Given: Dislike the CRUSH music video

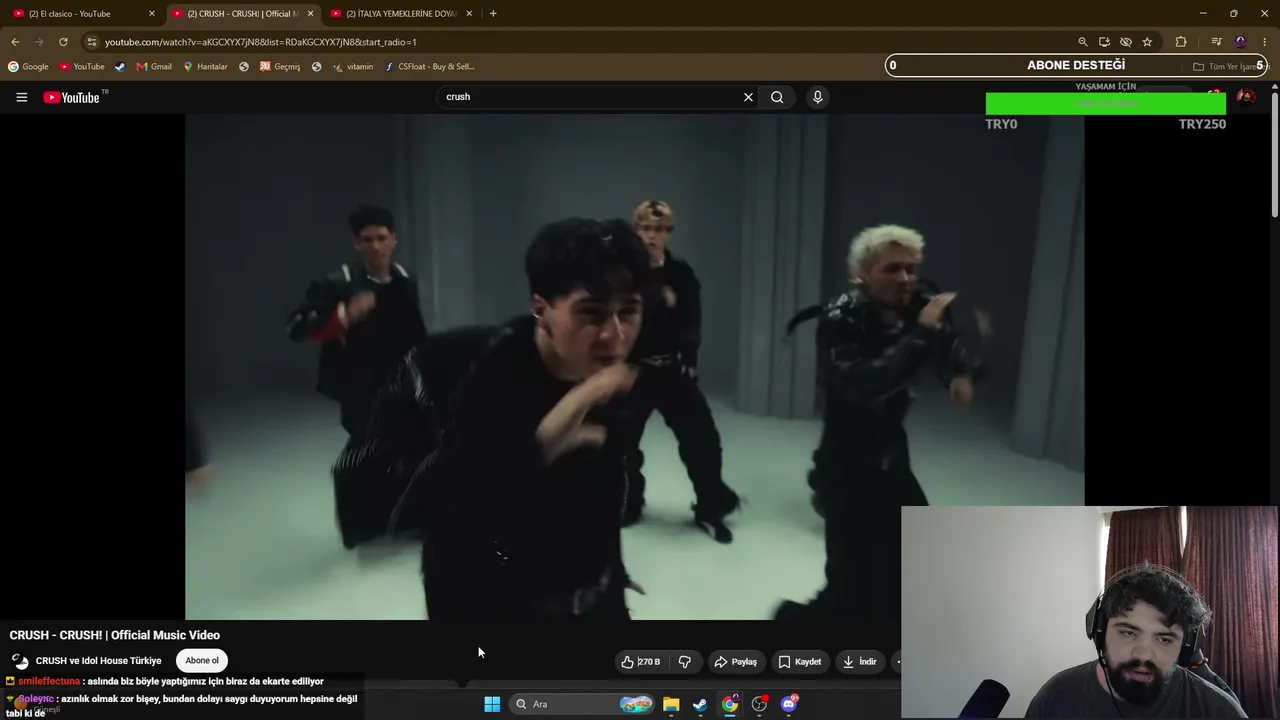Looking at the screenshot, I should [x=685, y=661].
